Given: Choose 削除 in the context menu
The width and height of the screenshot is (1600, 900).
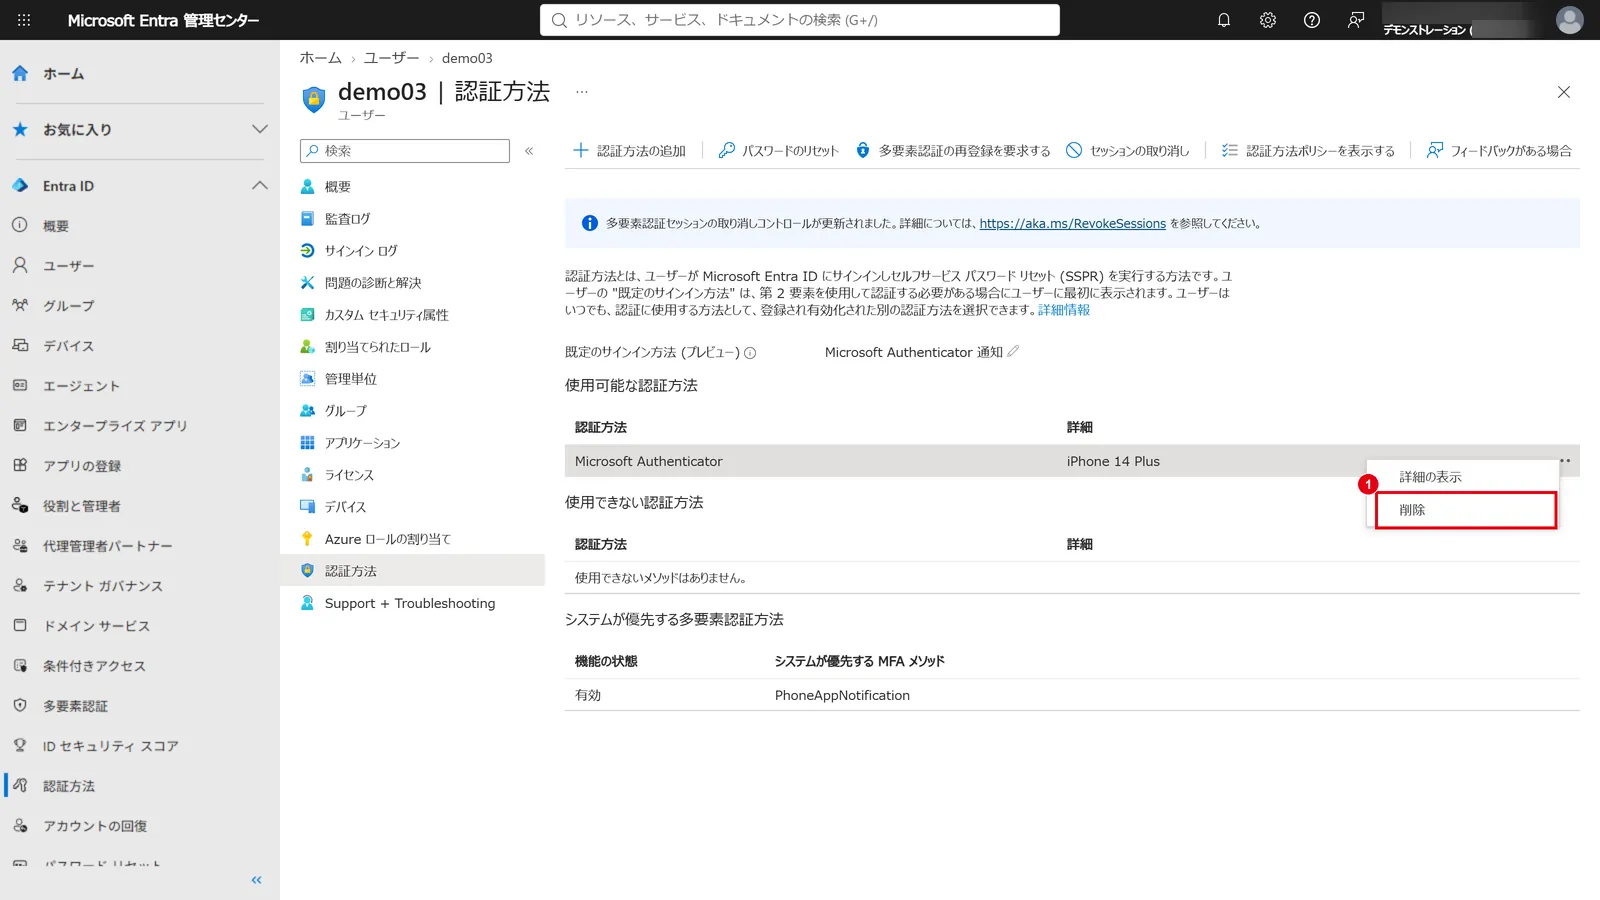Looking at the screenshot, I should 1466,510.
